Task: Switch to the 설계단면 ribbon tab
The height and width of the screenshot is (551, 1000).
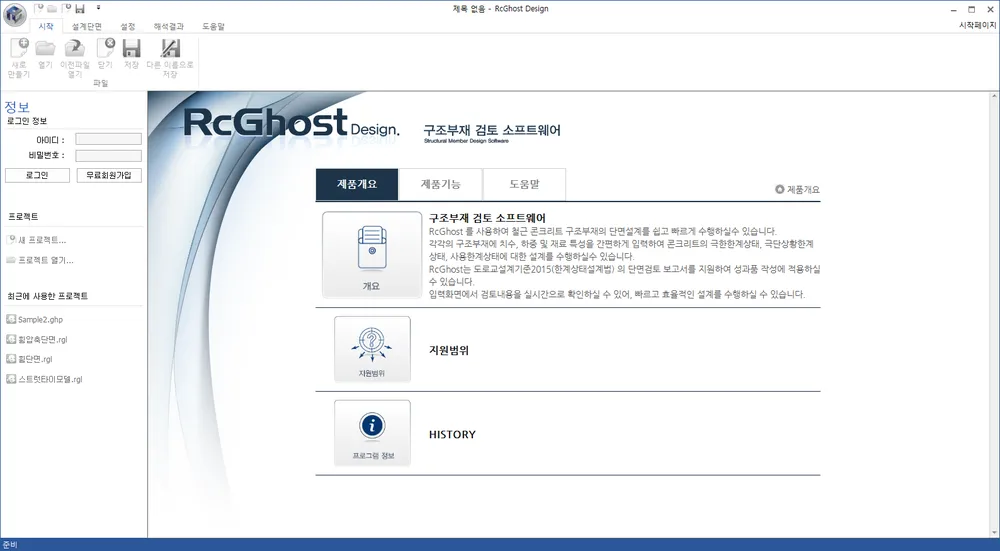Action: (87, 26)
